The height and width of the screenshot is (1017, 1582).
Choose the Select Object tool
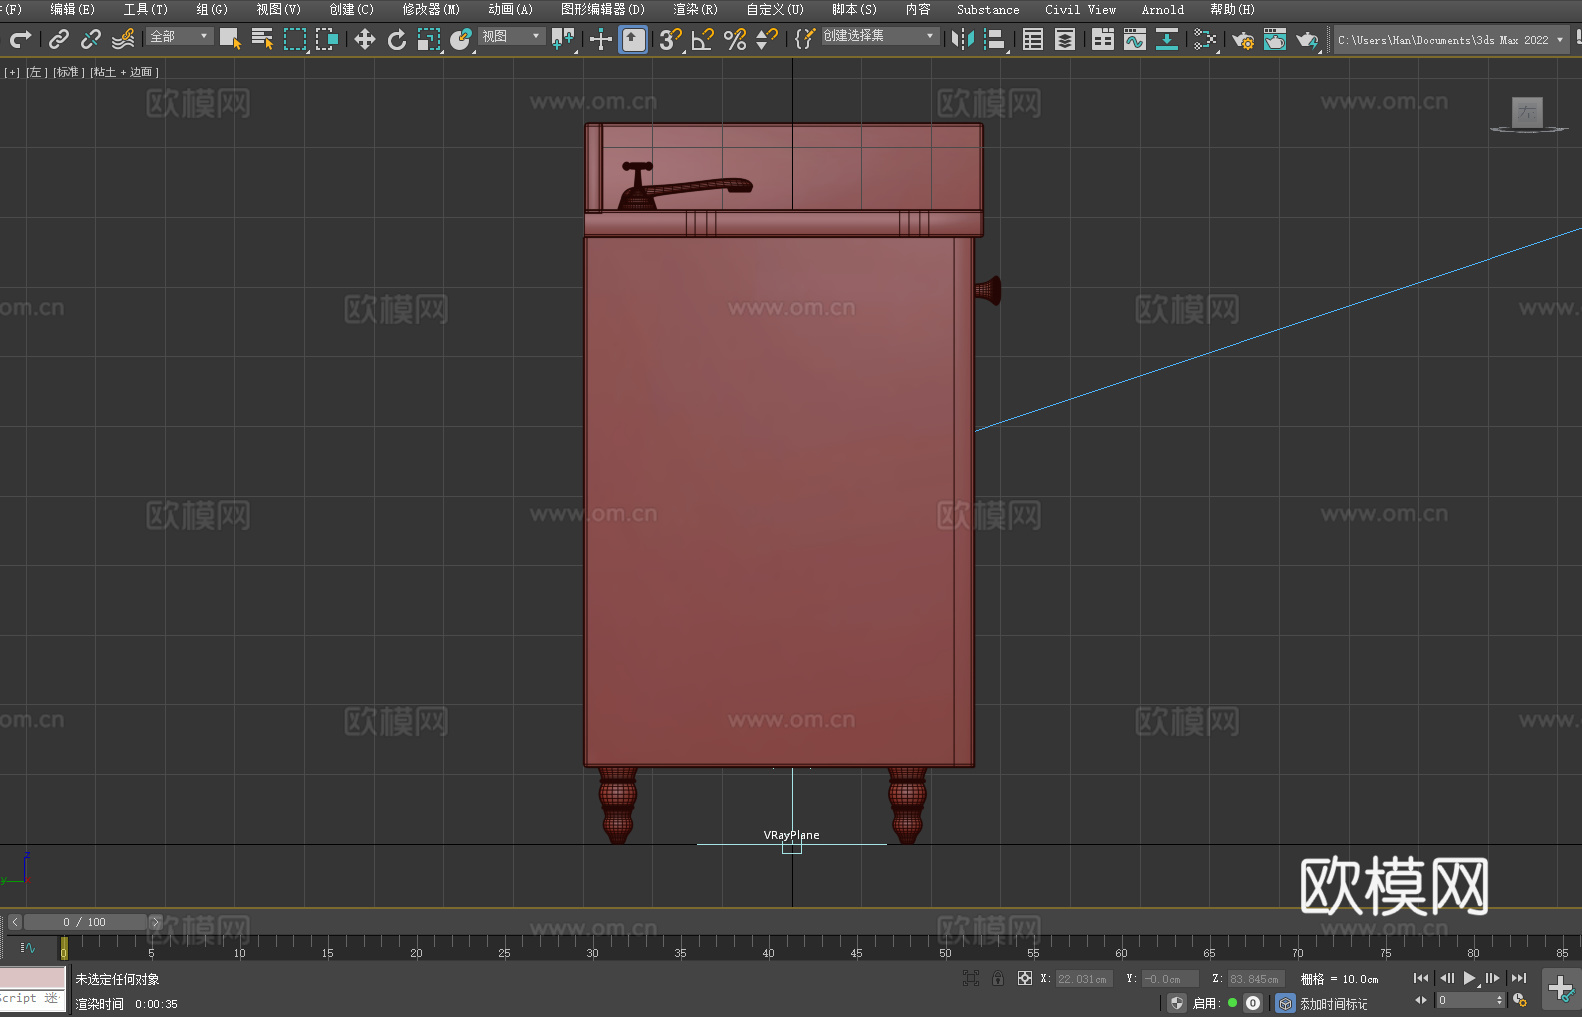[231, 39]
